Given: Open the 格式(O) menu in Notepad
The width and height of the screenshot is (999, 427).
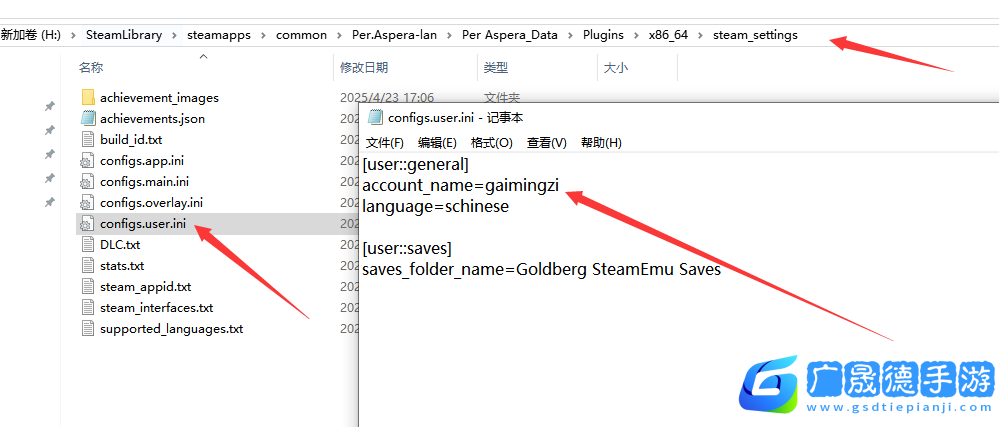Looking at the screenshot, I should pos(491,143).
